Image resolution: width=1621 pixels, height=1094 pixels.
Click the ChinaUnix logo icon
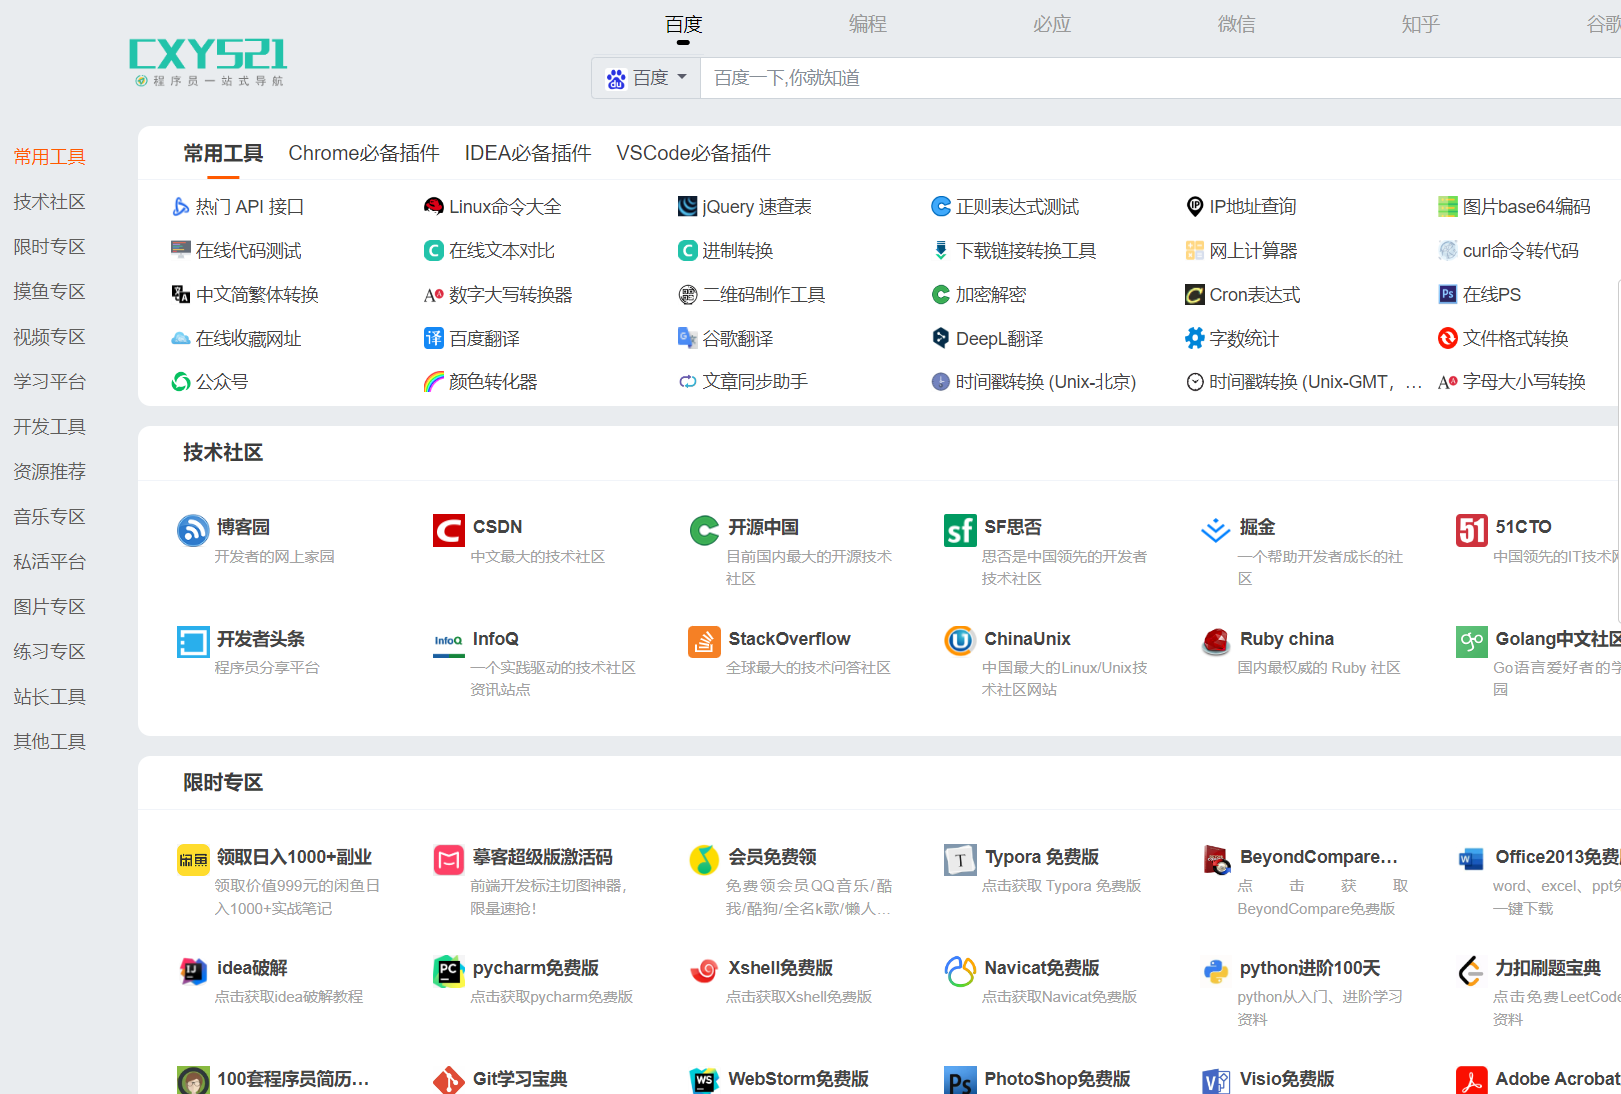tap(960, 641)
